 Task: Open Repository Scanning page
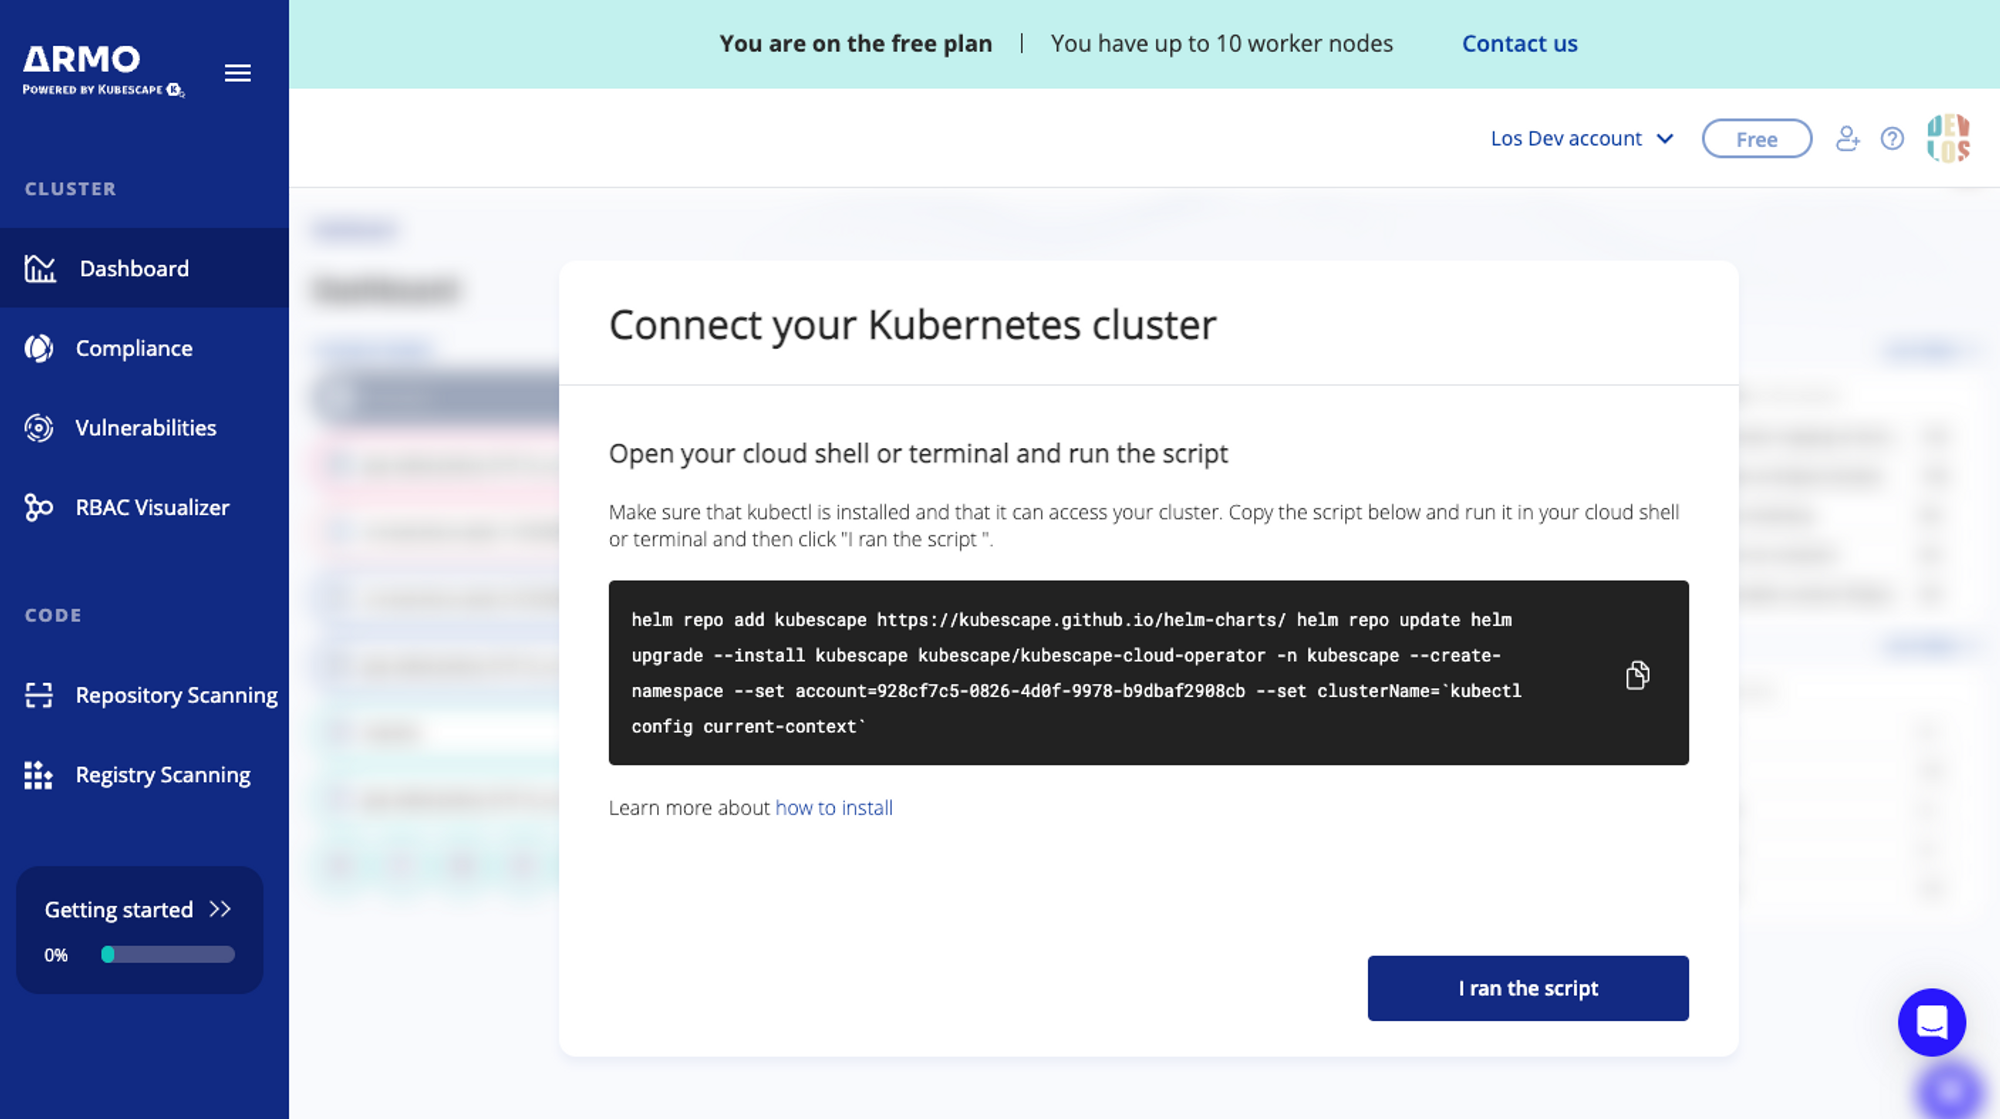point(176,695)
